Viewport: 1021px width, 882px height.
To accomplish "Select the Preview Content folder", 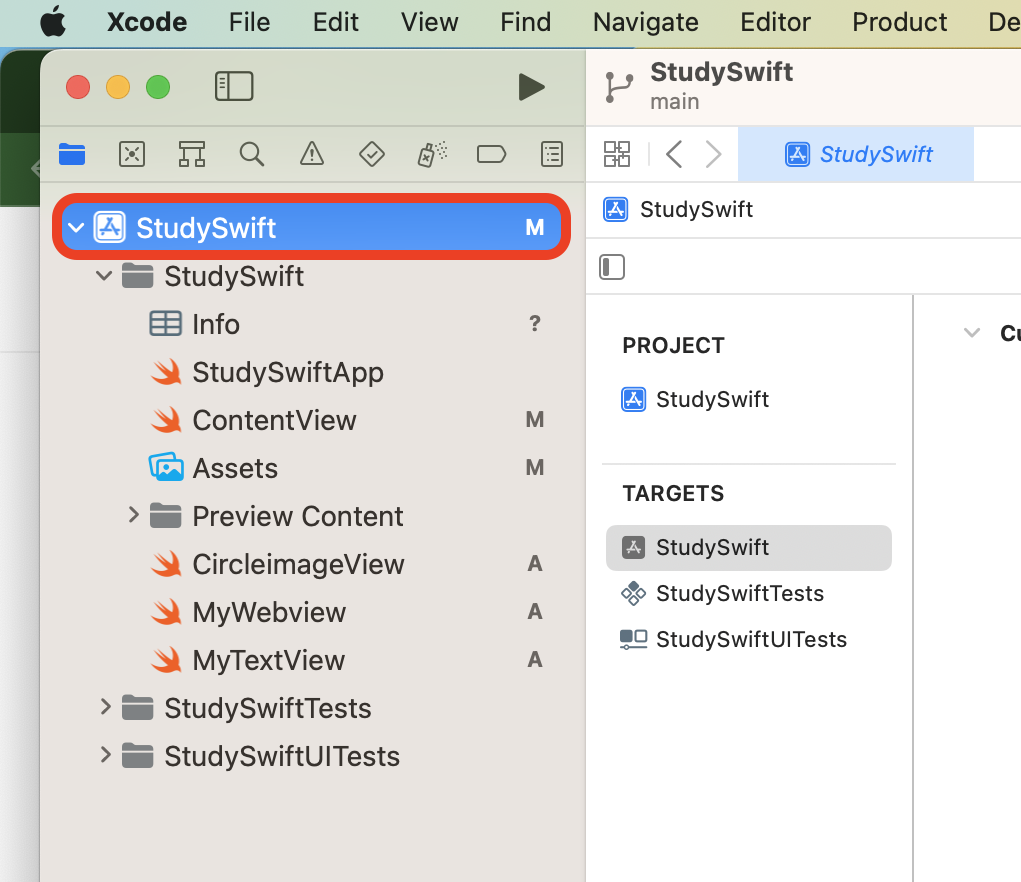I will click(297, 516).
